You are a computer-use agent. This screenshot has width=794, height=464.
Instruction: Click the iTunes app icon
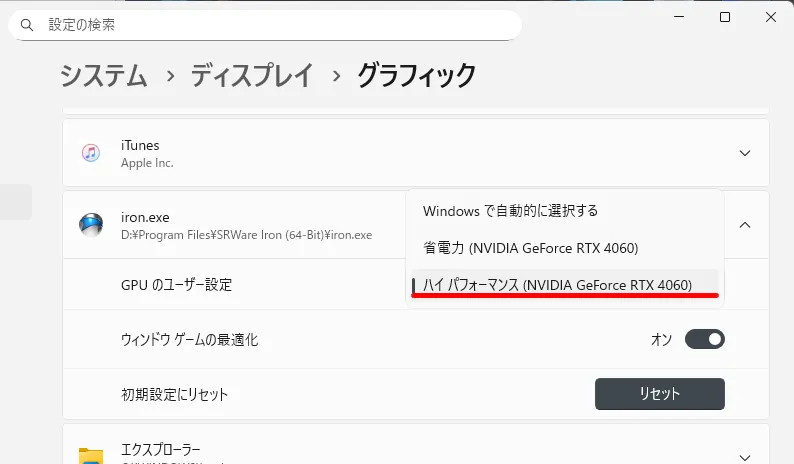click(x=91, y=153)
